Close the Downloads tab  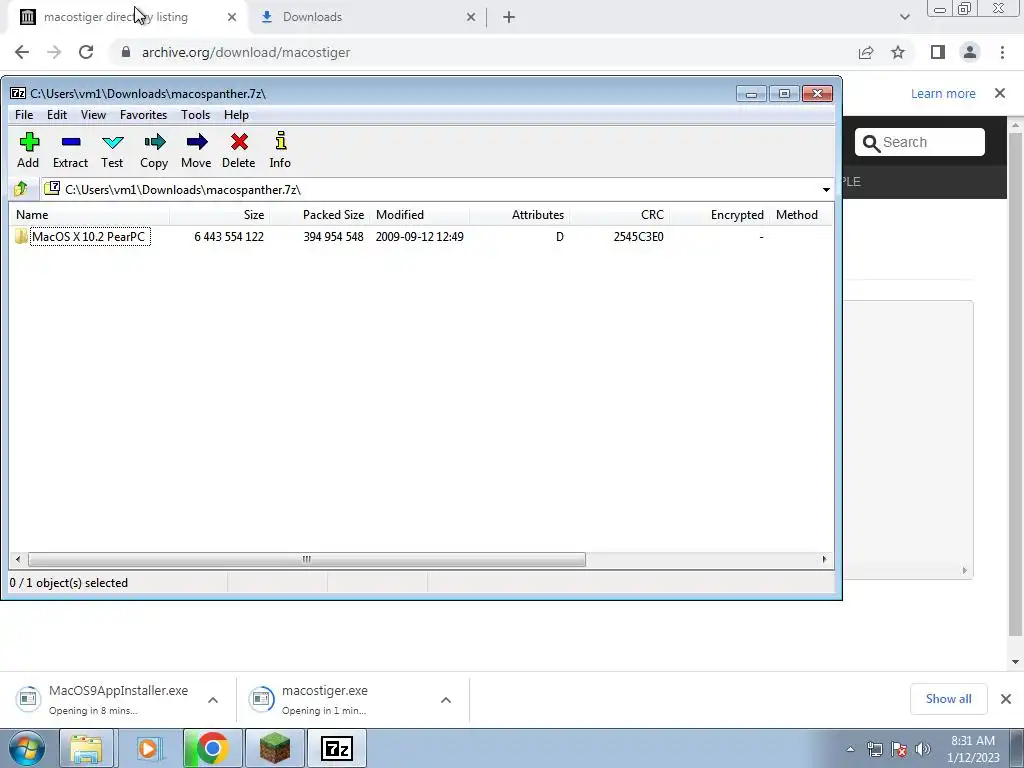coord(471,17)
